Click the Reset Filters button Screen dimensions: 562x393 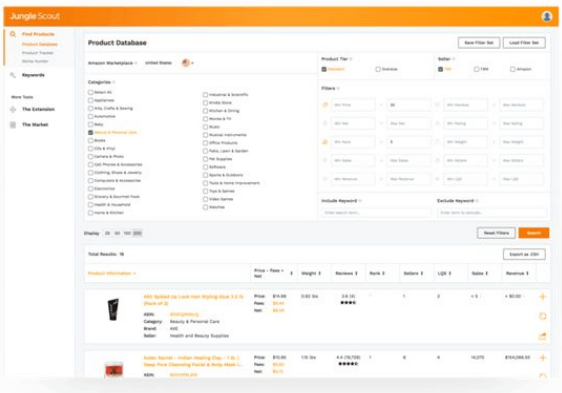pos(496,233)
